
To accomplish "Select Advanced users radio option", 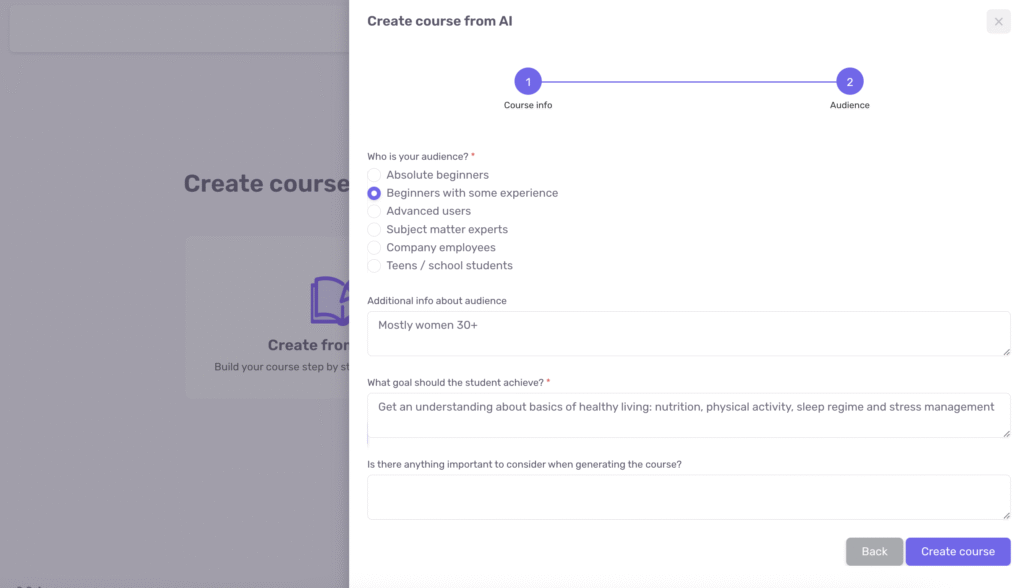I will click(x=374, y=211).
